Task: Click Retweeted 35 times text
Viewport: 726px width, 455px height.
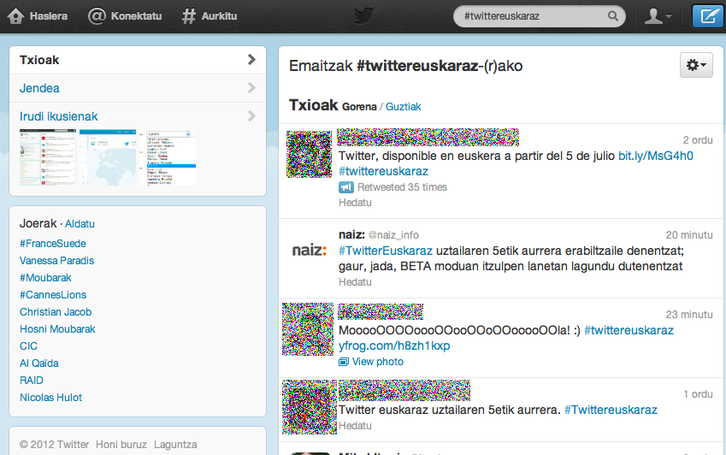Action: tap(402, 187)
